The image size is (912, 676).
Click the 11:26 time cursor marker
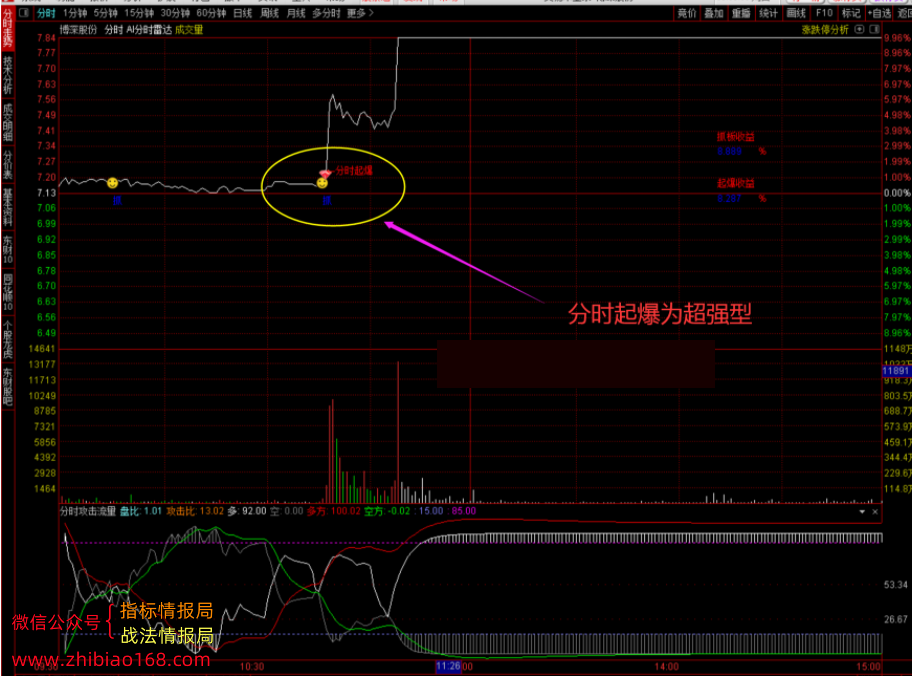click(x=448, y=667)
